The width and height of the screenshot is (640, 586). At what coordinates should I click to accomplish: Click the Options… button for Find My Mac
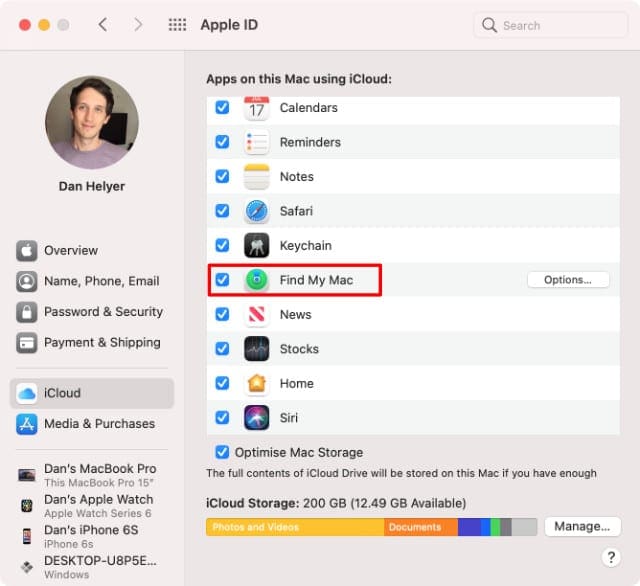[568, 280]
